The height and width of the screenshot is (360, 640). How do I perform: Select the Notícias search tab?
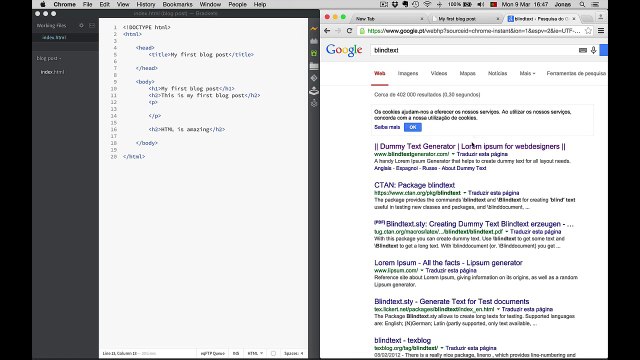pyautogui.click(x=498, y=73)
